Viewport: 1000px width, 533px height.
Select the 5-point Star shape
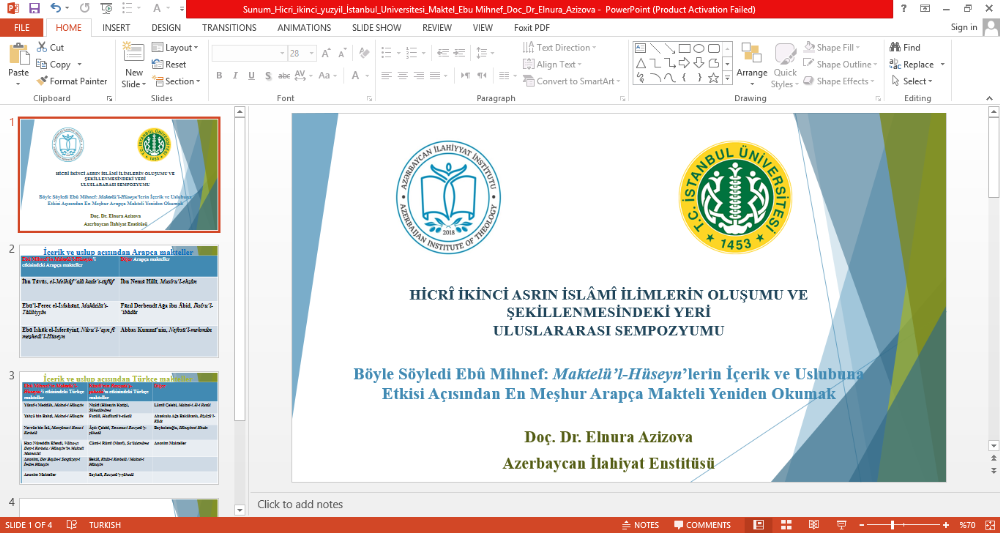click(x=714, y=78)
